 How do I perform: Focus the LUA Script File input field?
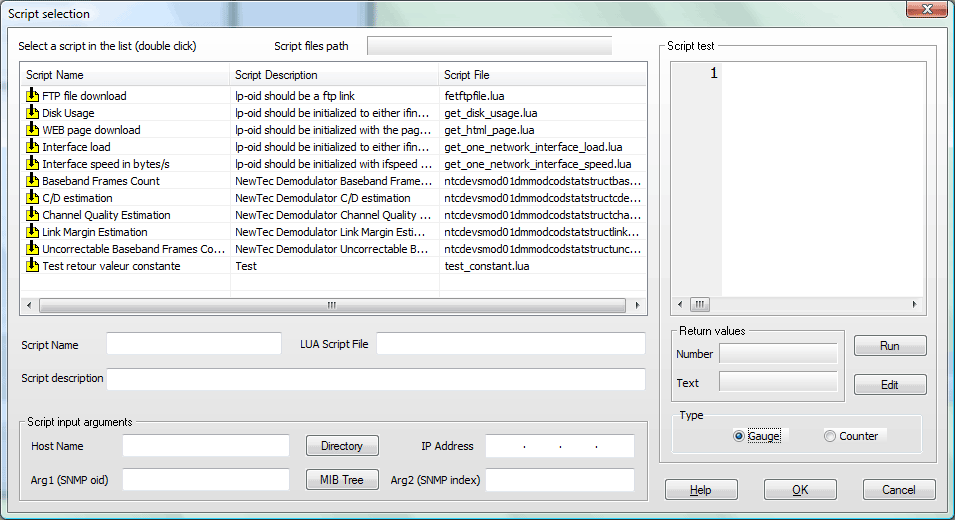(510, 343)
